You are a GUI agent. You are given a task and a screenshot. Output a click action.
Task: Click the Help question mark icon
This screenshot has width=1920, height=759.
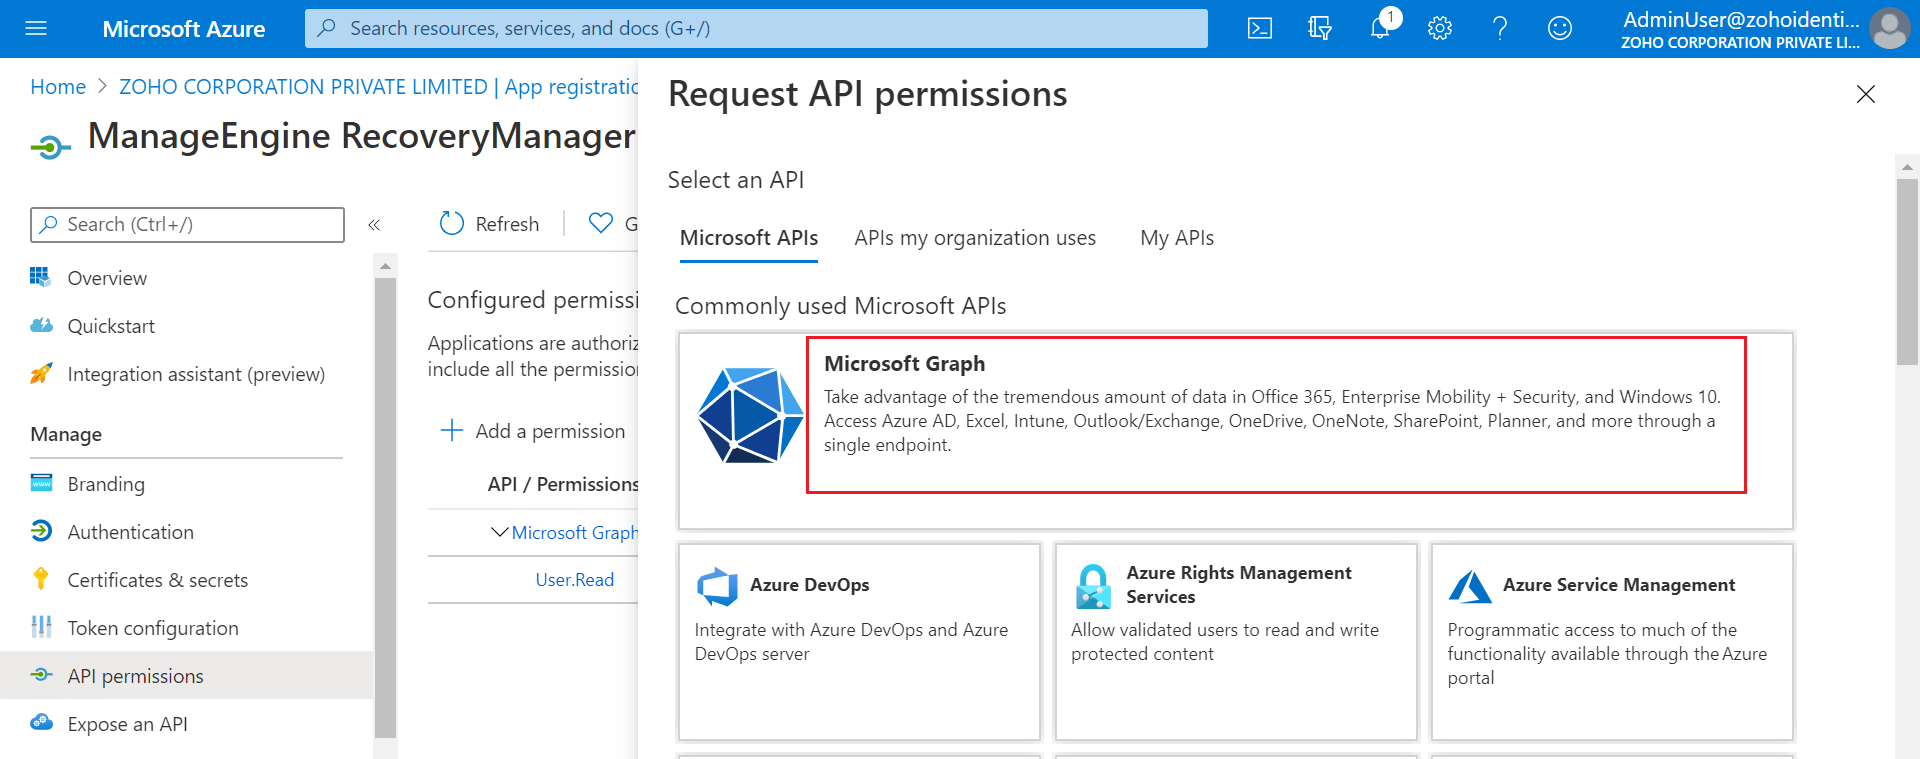click(1500, 28)
